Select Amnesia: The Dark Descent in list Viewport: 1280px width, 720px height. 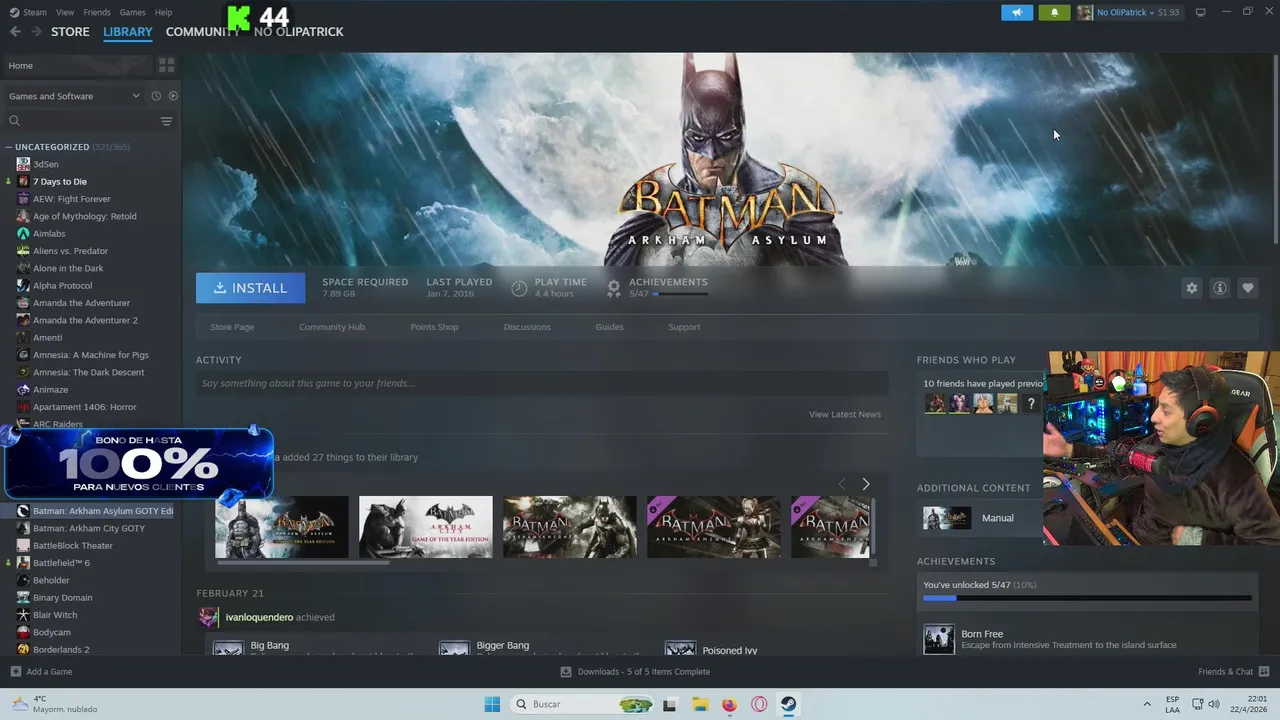(x=90, y=372)
